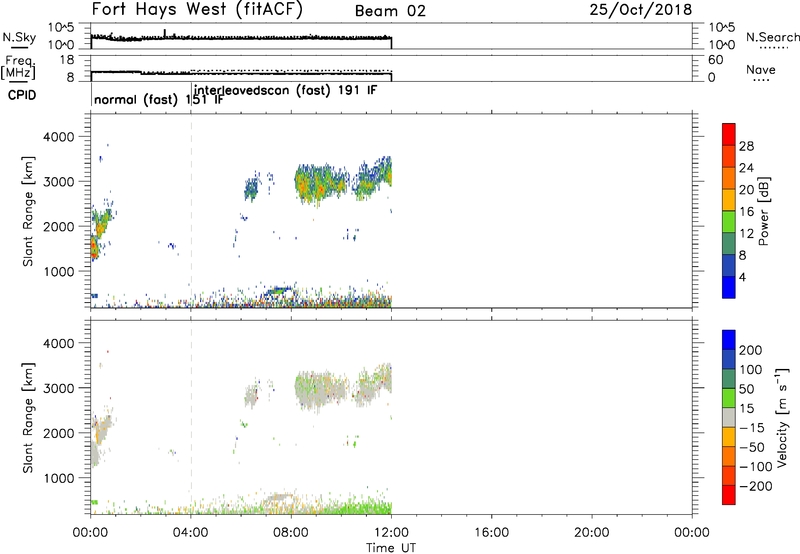This screenshot has width=800, height=554.
Task: Click the "50" positive tick on the Velocity color bar
Action: [746, 389]
